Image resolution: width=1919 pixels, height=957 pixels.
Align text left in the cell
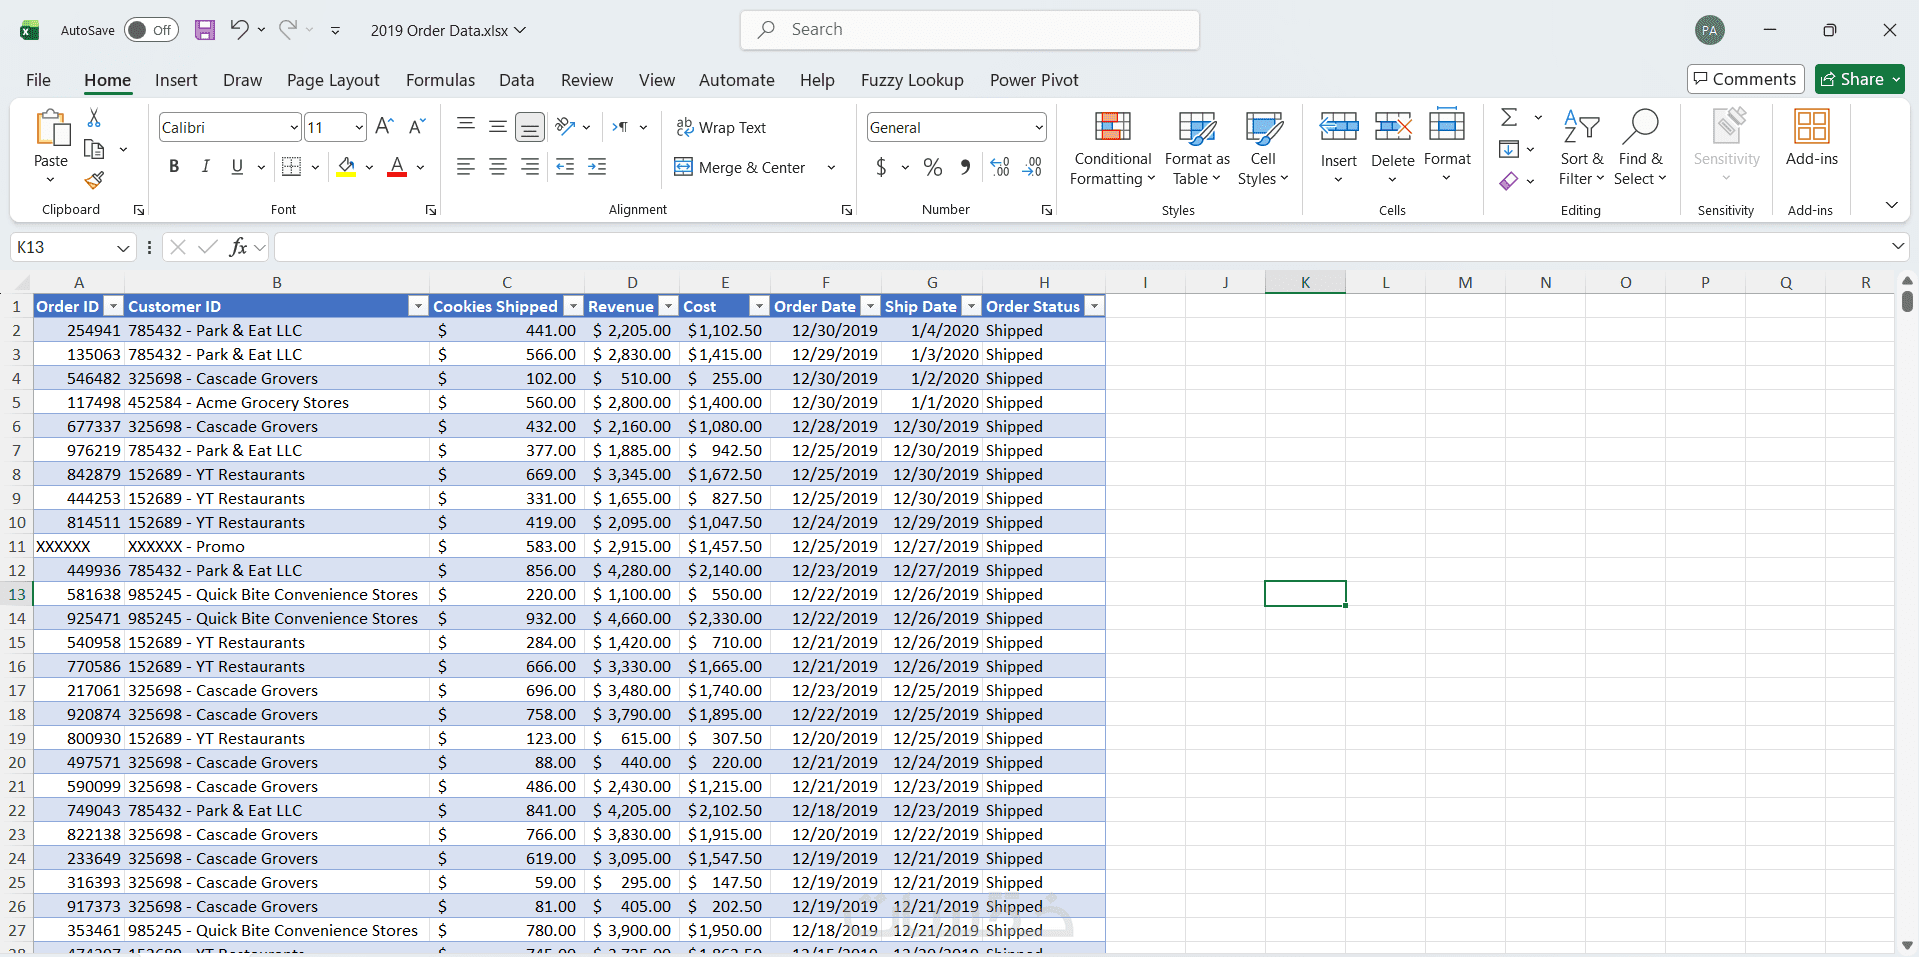point(466,167)
